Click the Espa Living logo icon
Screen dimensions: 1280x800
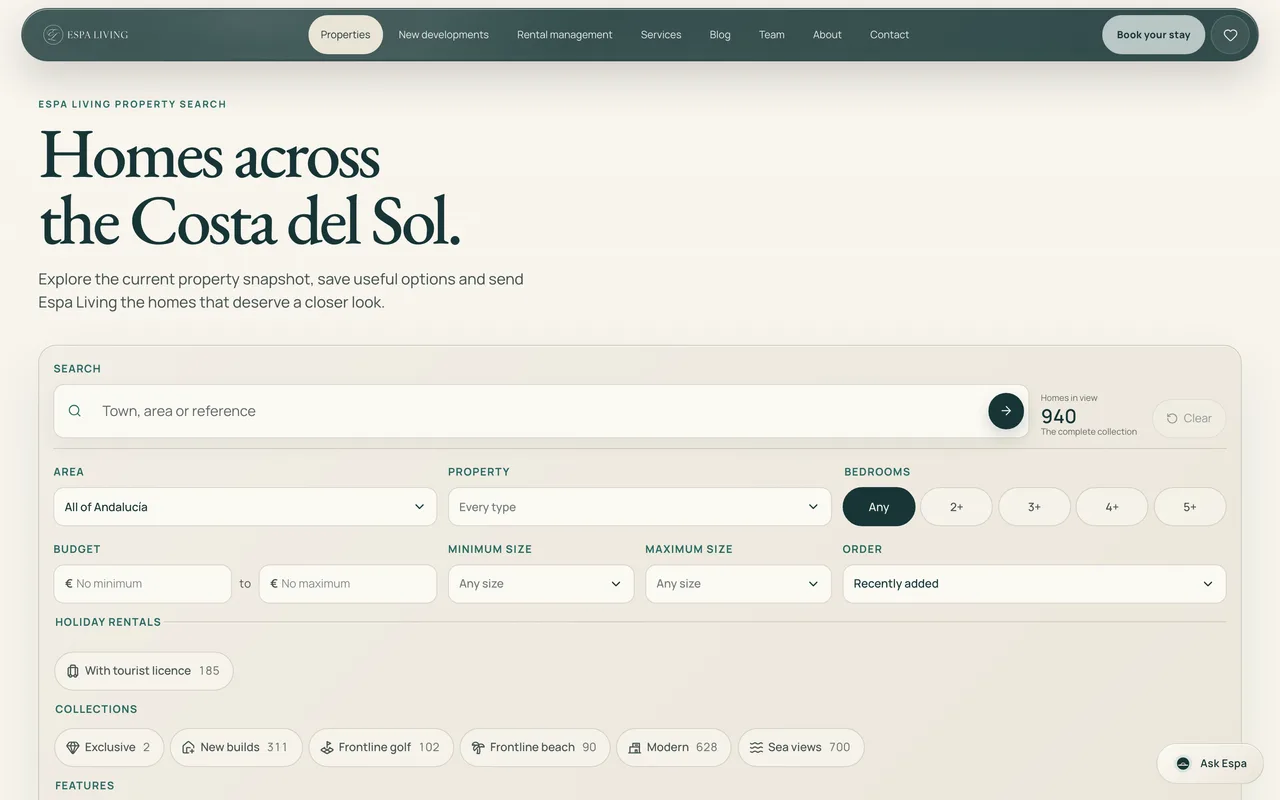(53, 35)
